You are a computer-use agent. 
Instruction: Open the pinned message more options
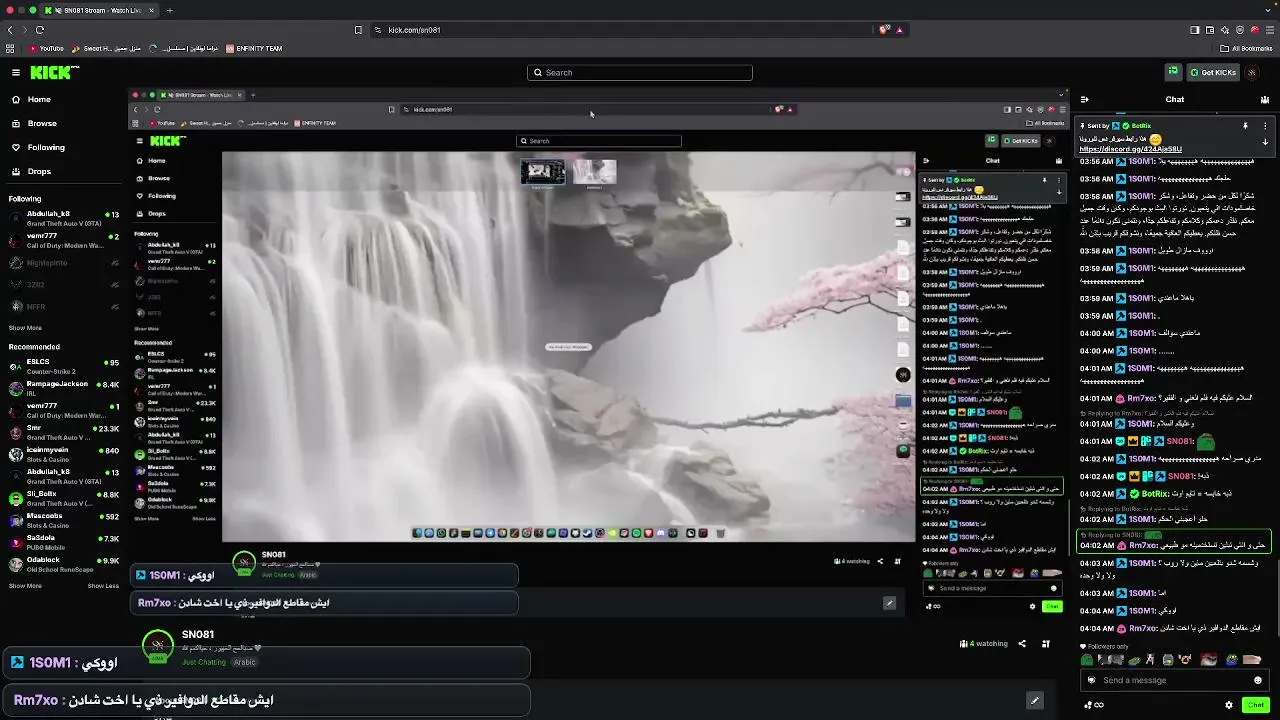pyautogui.click(x=1265, y=126)
